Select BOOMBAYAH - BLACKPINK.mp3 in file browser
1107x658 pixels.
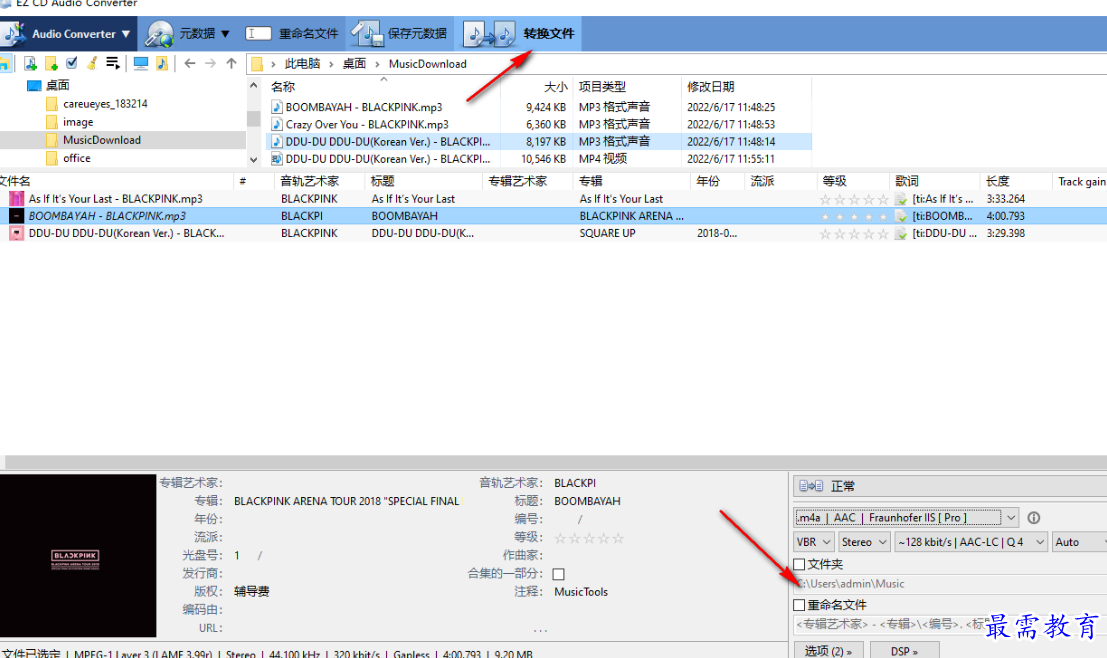364,107
